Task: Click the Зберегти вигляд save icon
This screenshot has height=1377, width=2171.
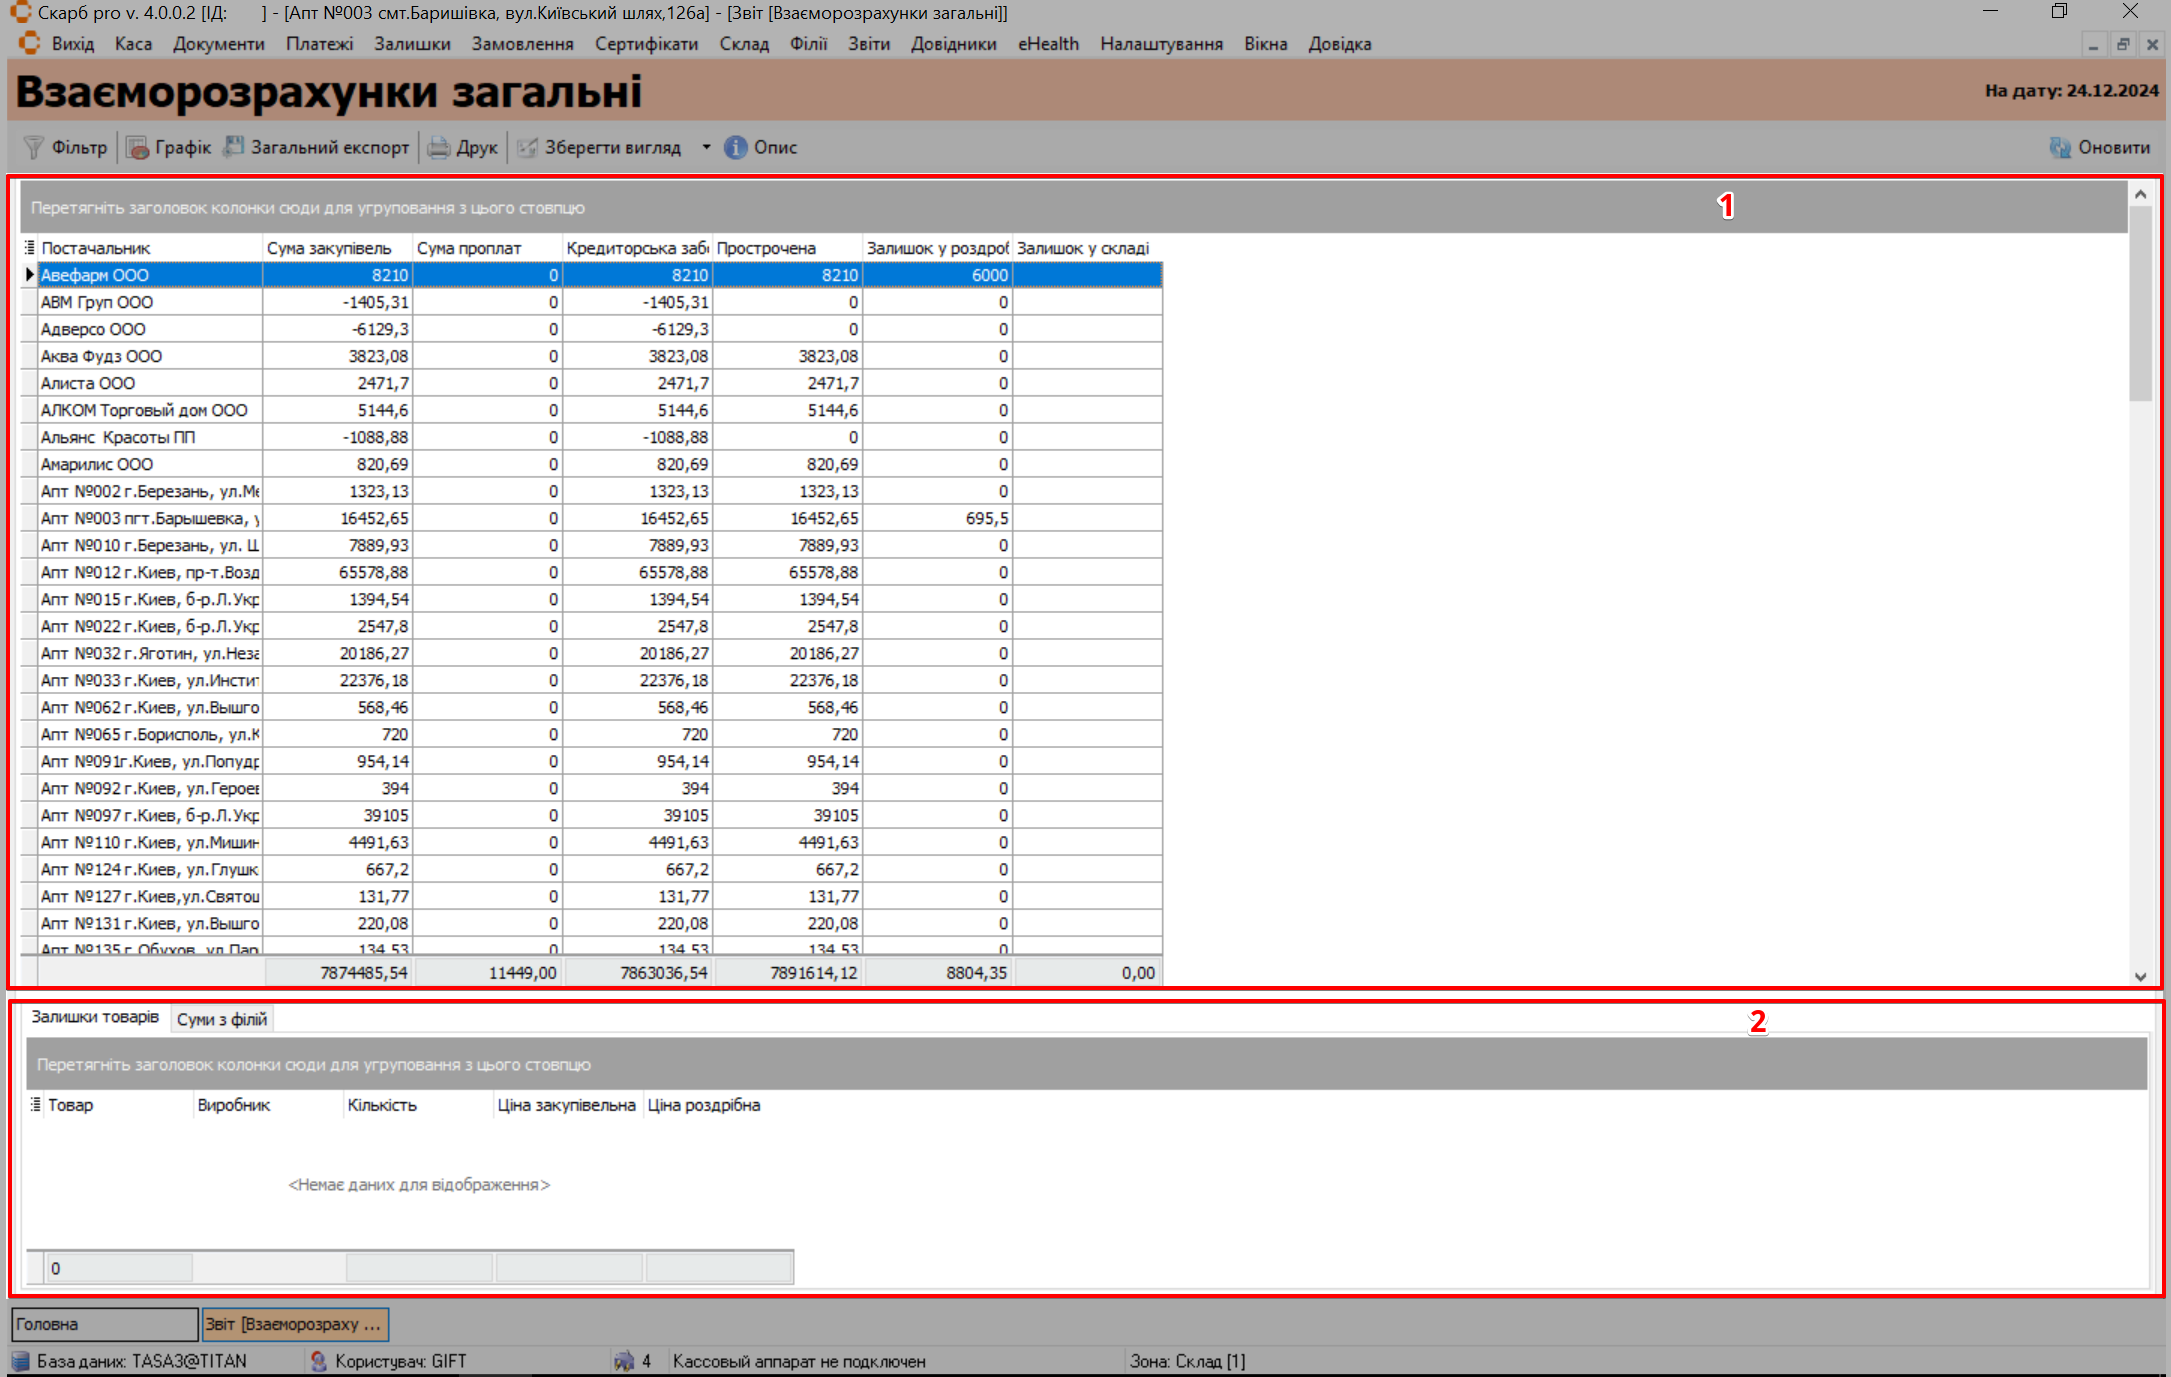Action: [527, 148]
